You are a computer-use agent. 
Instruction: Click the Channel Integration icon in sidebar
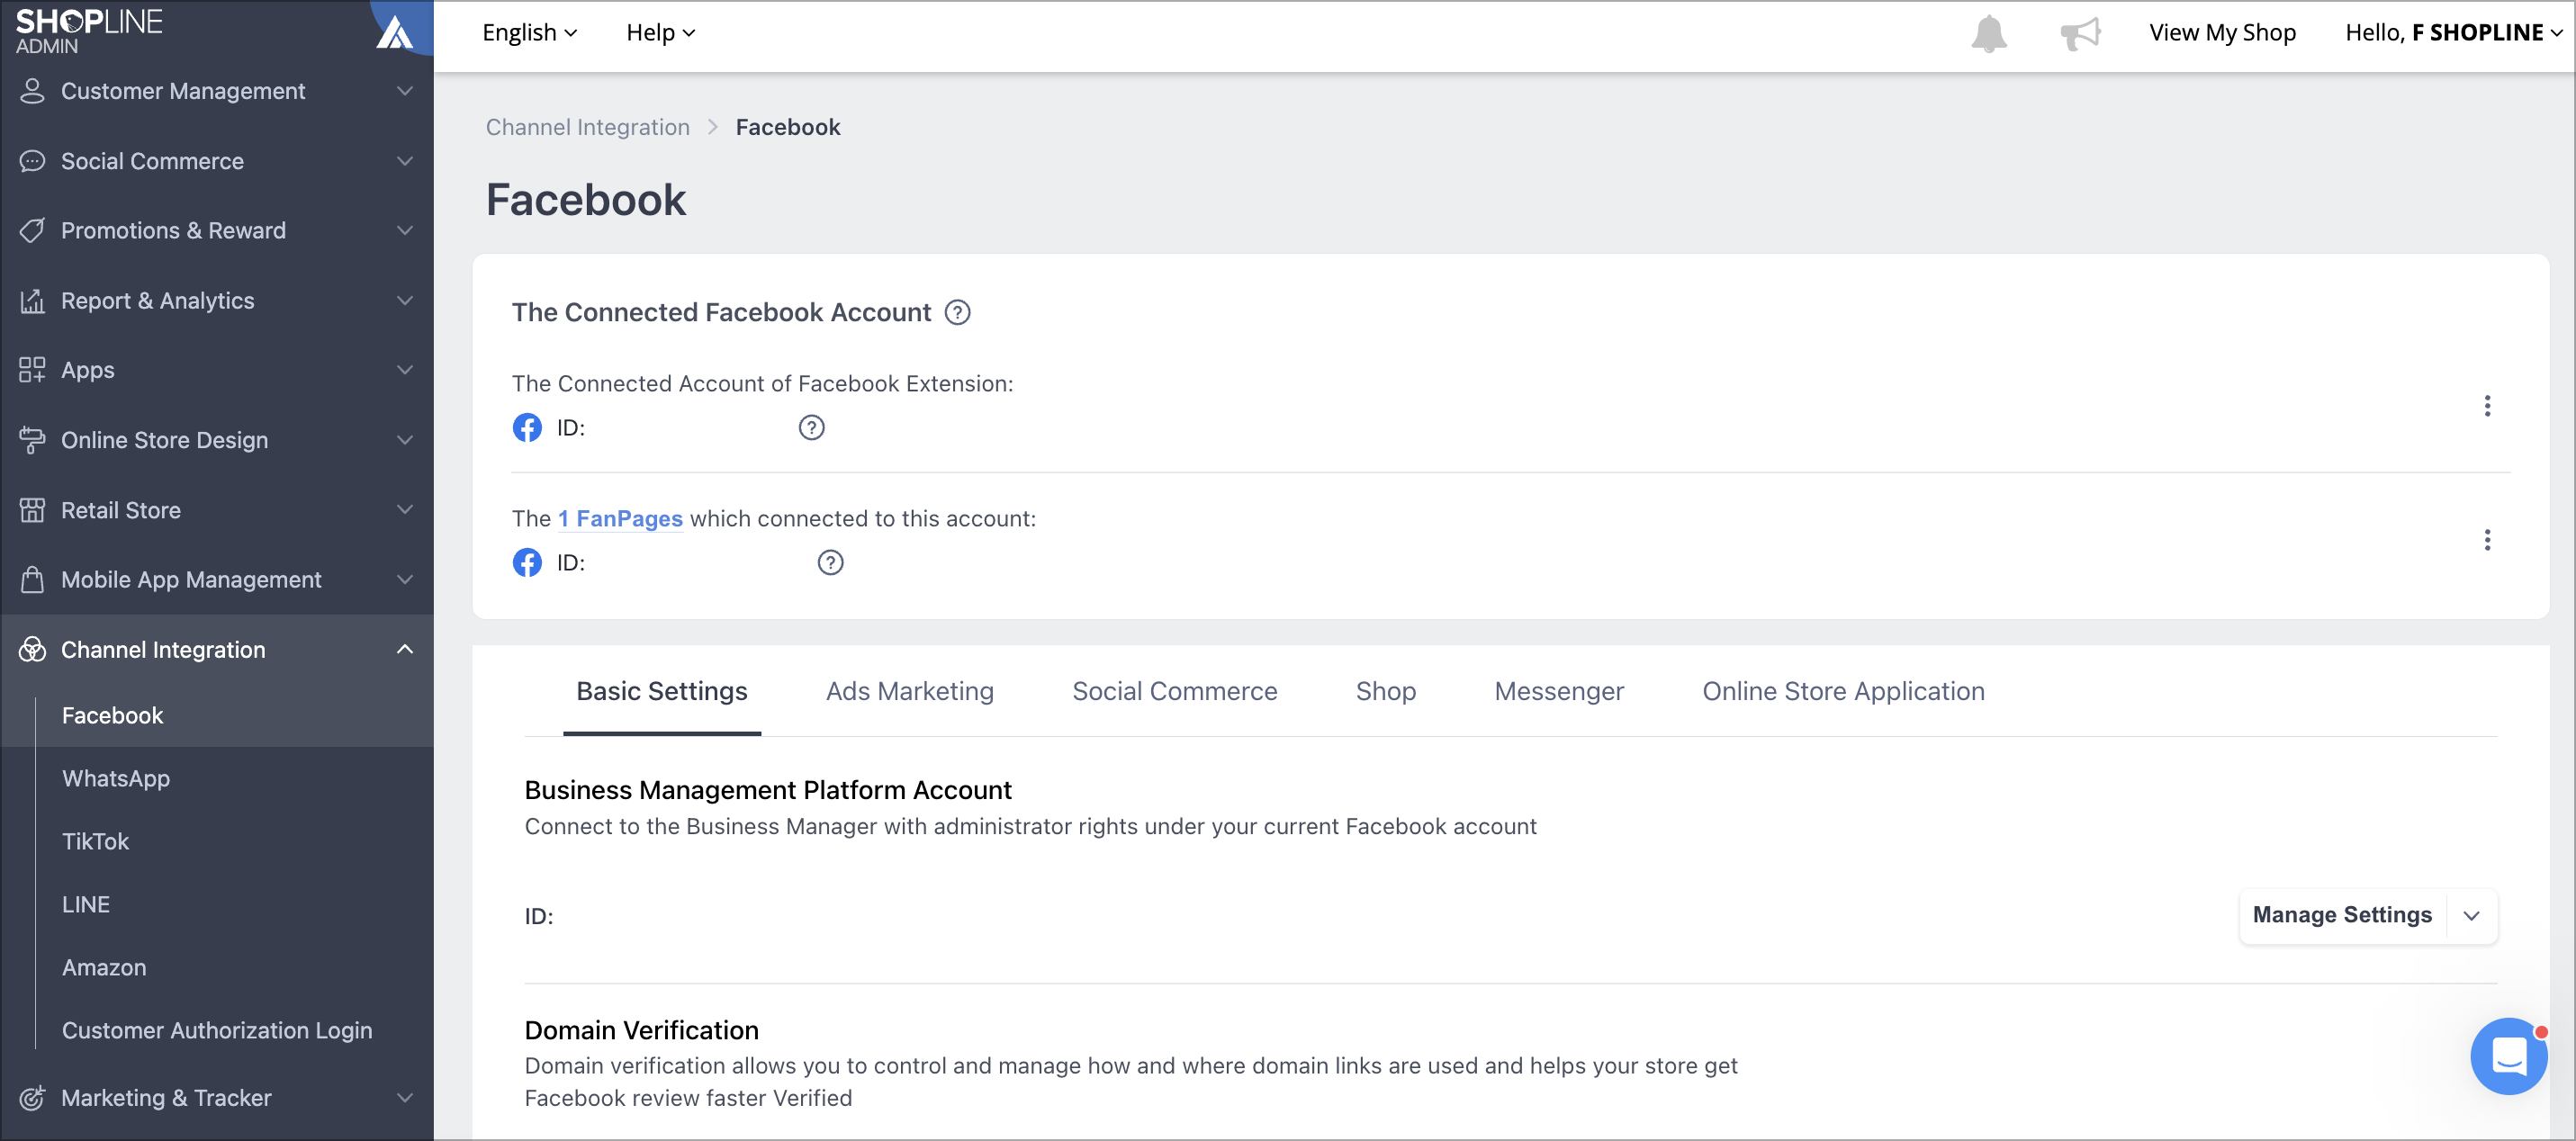point(32,650)
